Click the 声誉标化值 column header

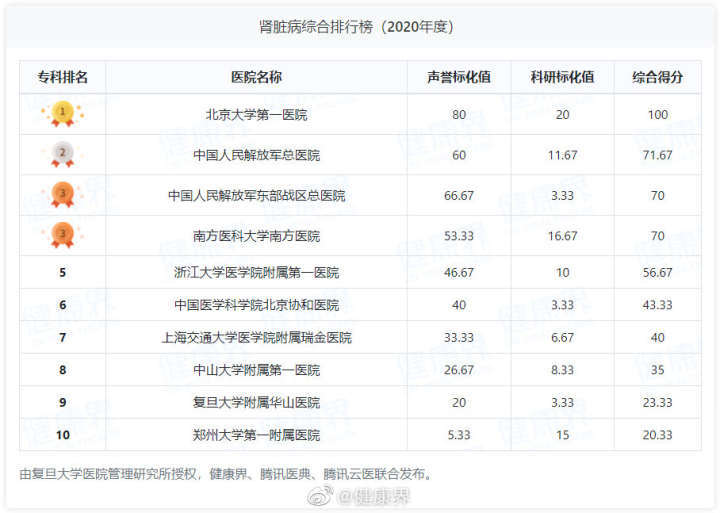pos(459,77)
